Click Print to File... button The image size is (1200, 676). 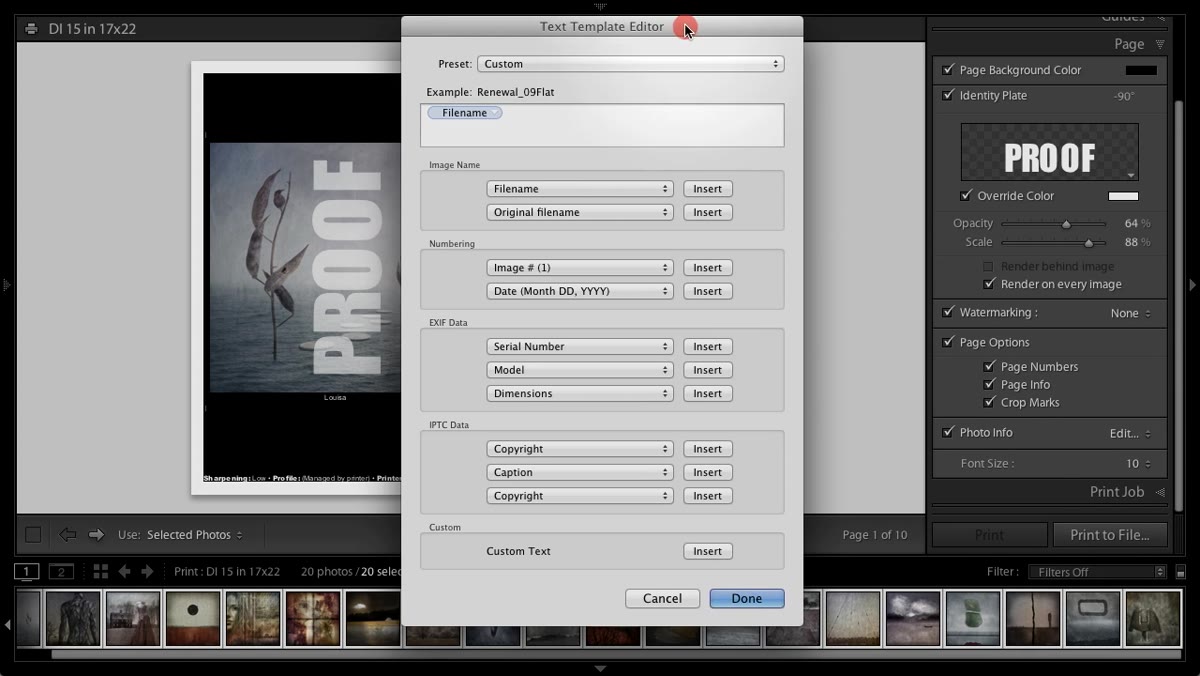[1110, 535]
